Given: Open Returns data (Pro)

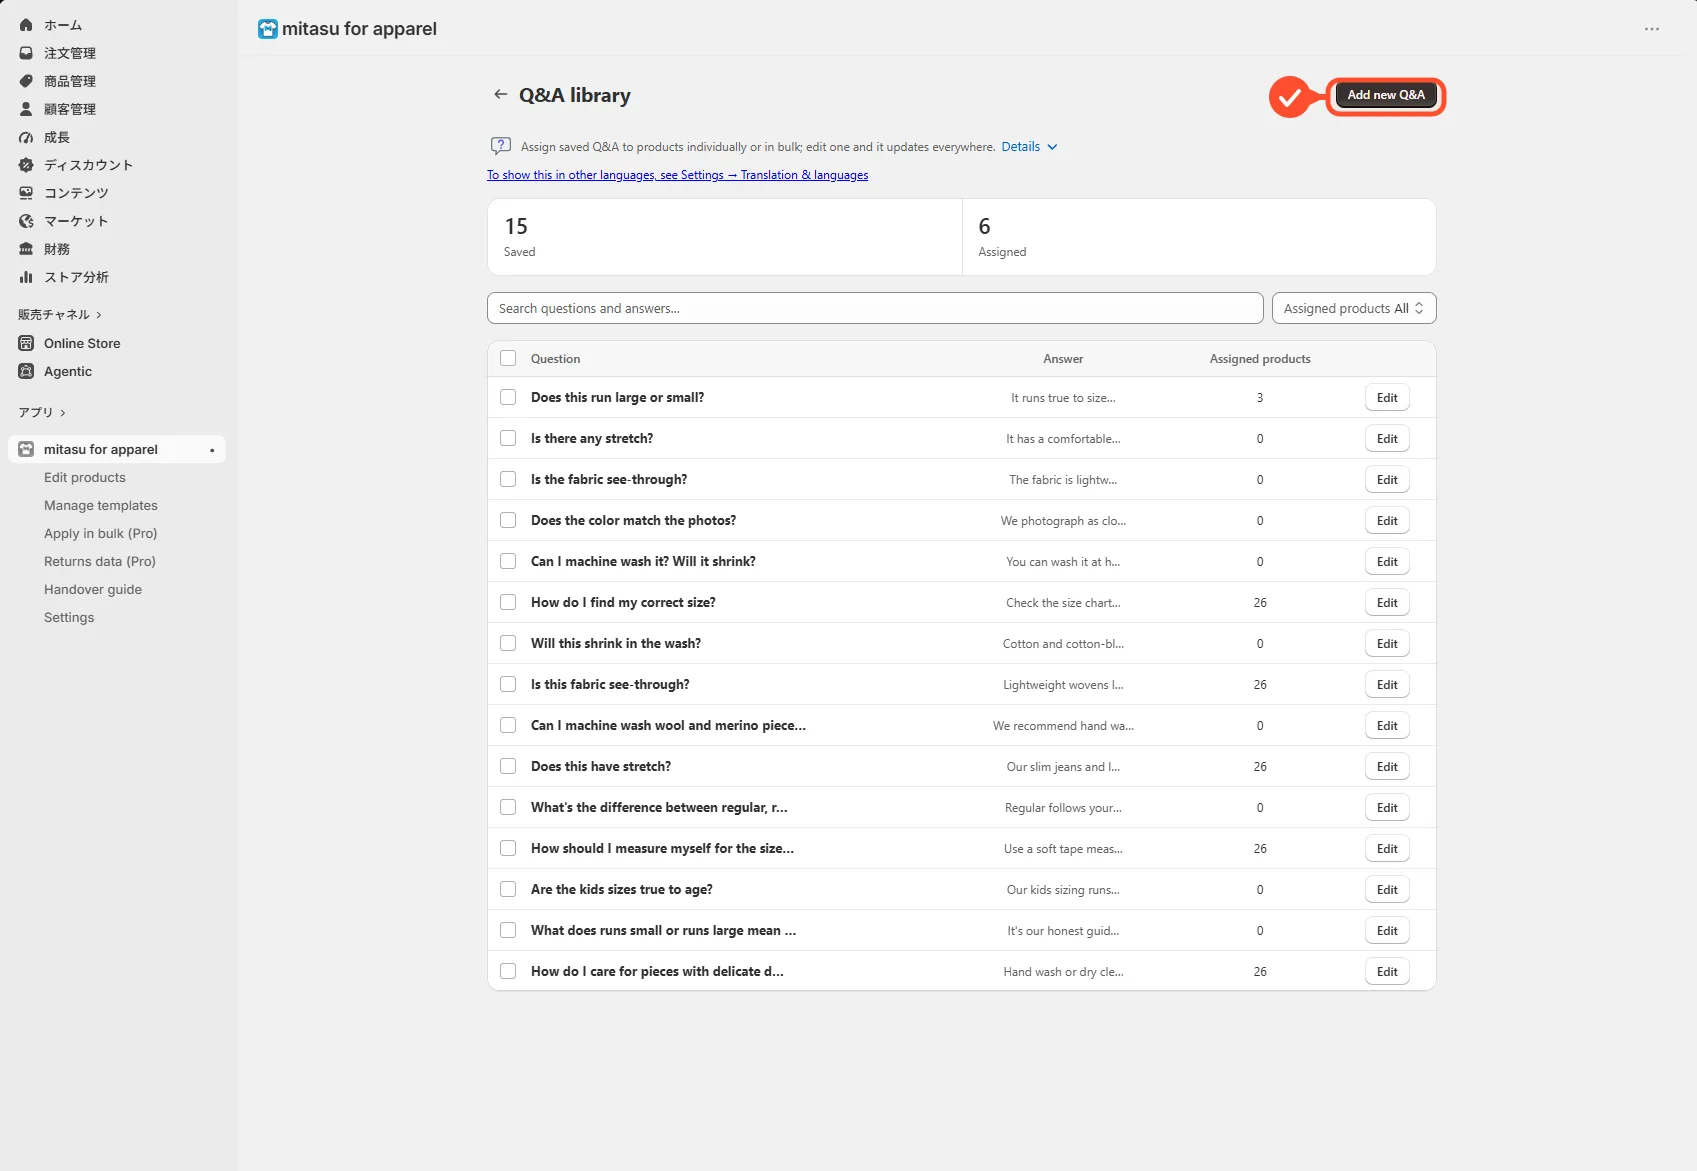Looking at the screenshot, I should pos(100,561).
